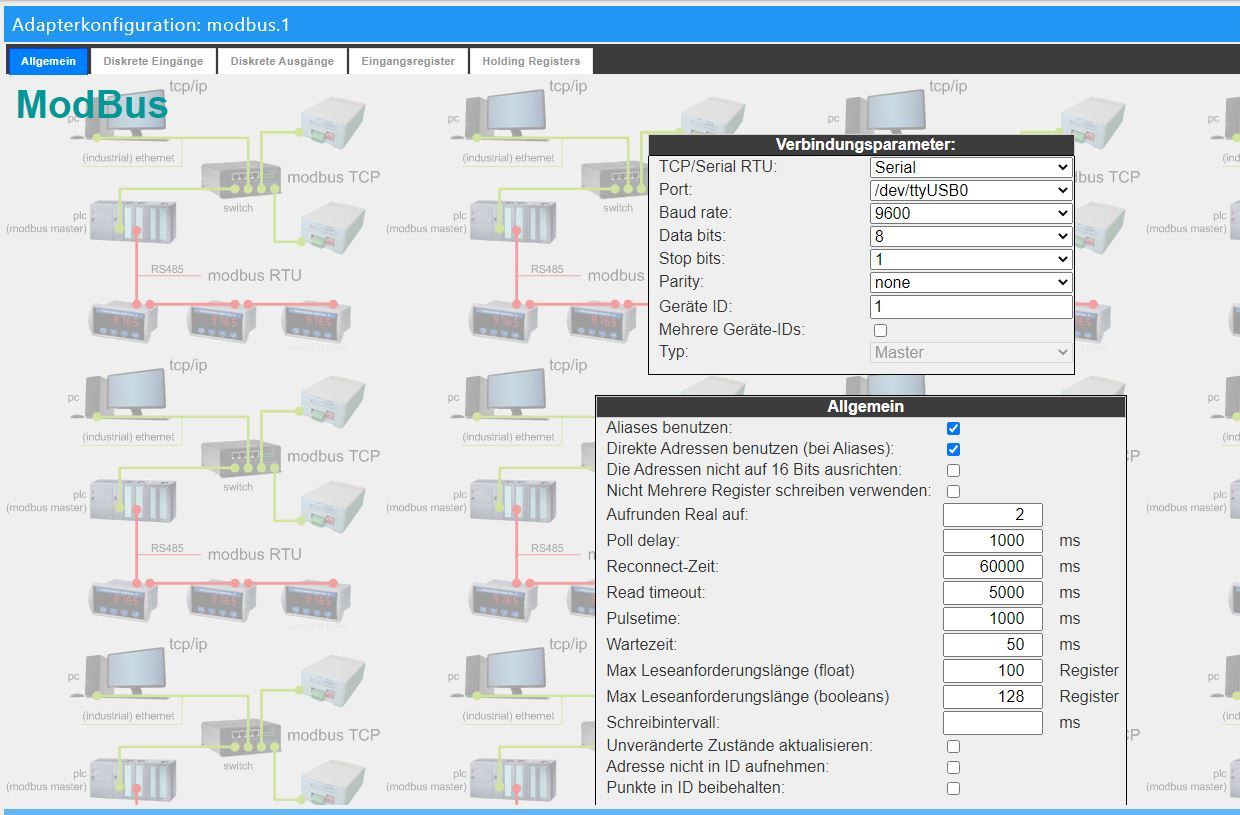Check Unveränderte Zustände aktualisieren checkbox
The width and height of the screenshot is (1240, 815).
pos(953,746)
